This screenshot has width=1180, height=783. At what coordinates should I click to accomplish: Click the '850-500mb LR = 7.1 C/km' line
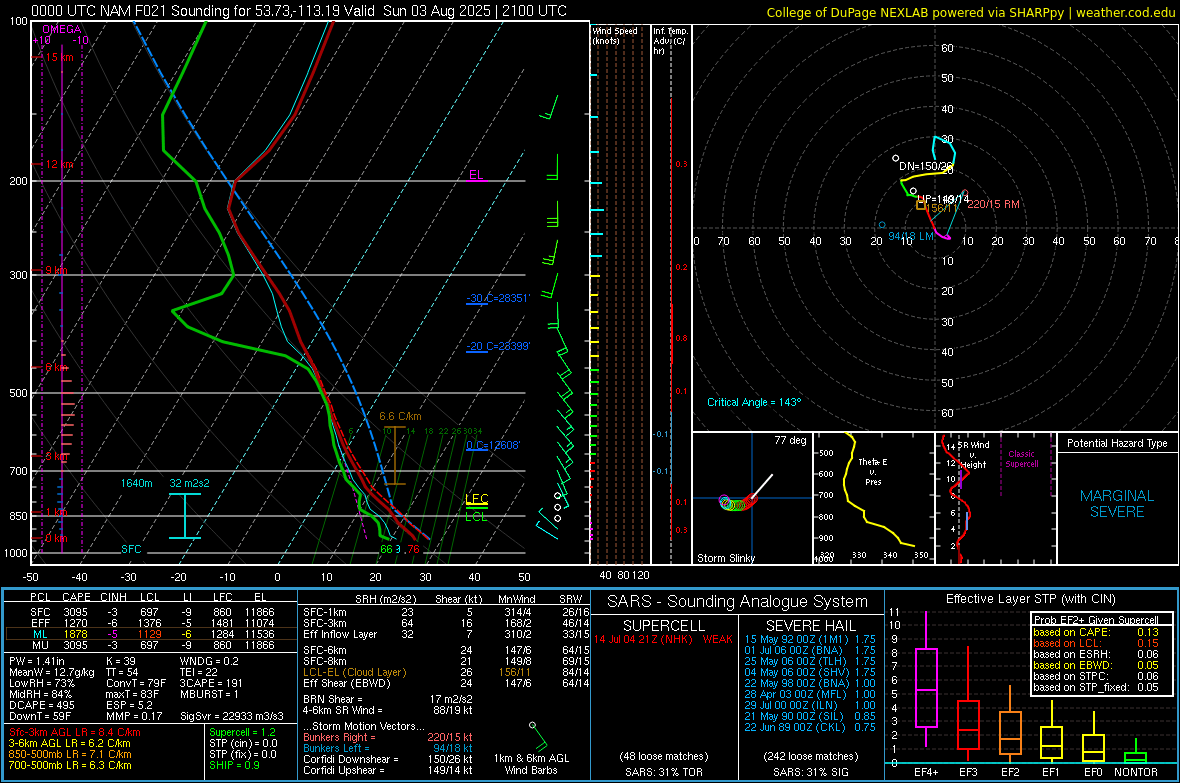point(70,754)
